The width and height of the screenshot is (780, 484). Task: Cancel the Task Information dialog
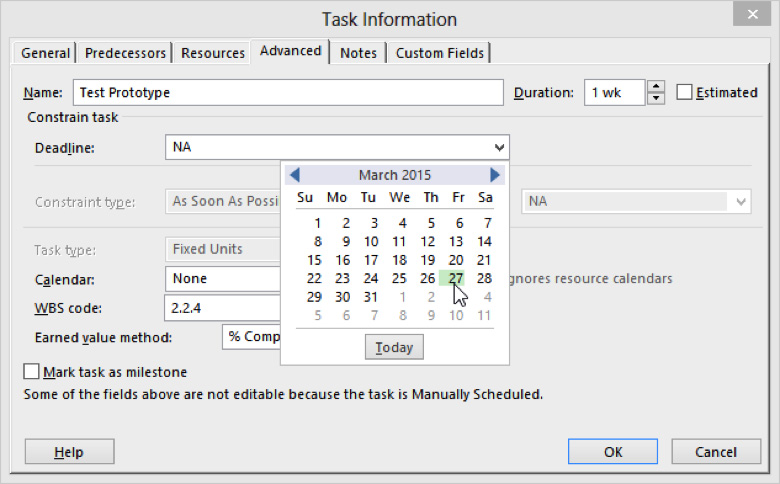[x=716, y=452]
